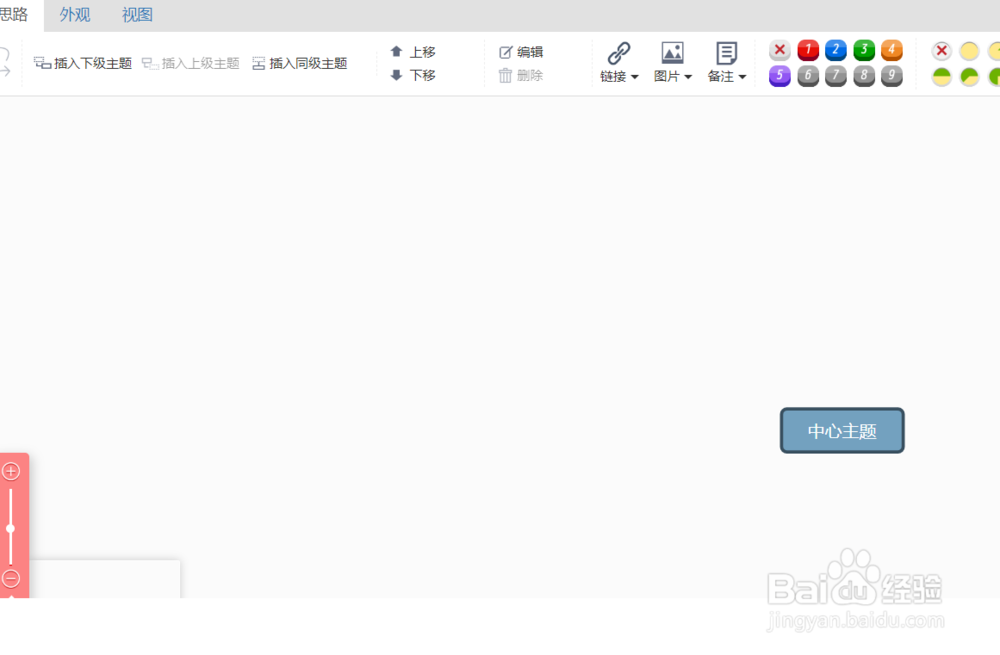Click the zoom slider handle
This screenshot has width=1000, height=655.
point(10,529)
